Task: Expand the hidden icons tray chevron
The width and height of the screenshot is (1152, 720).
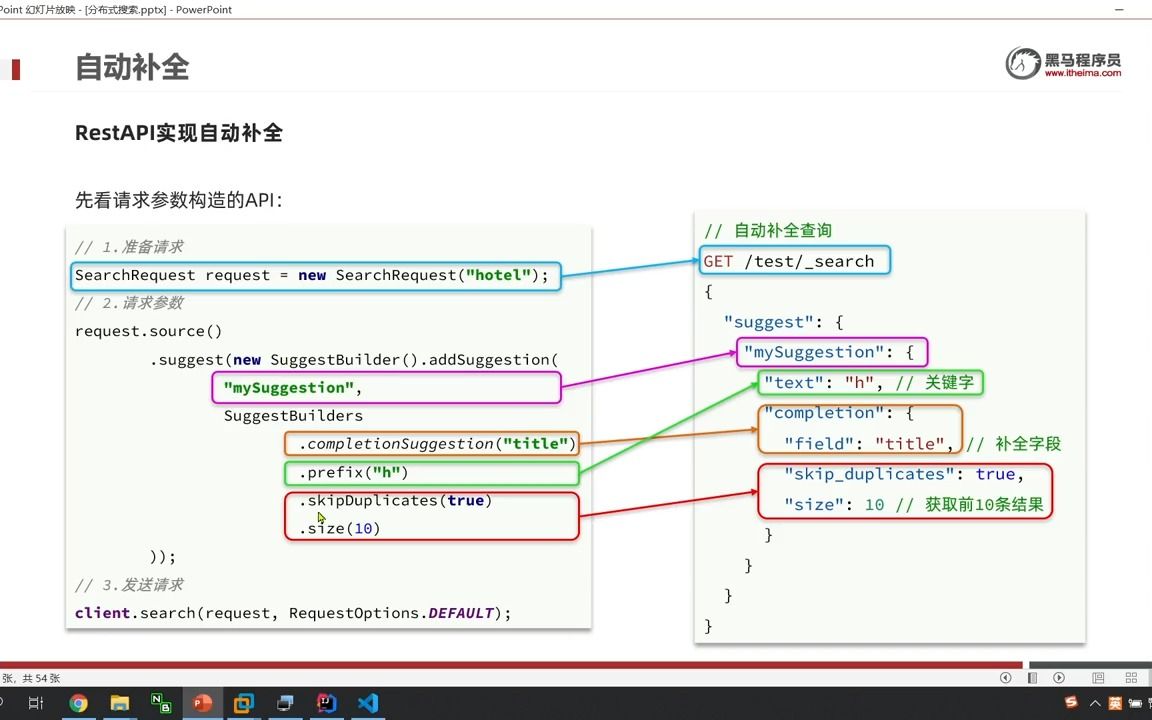Action: [1093, 703]
